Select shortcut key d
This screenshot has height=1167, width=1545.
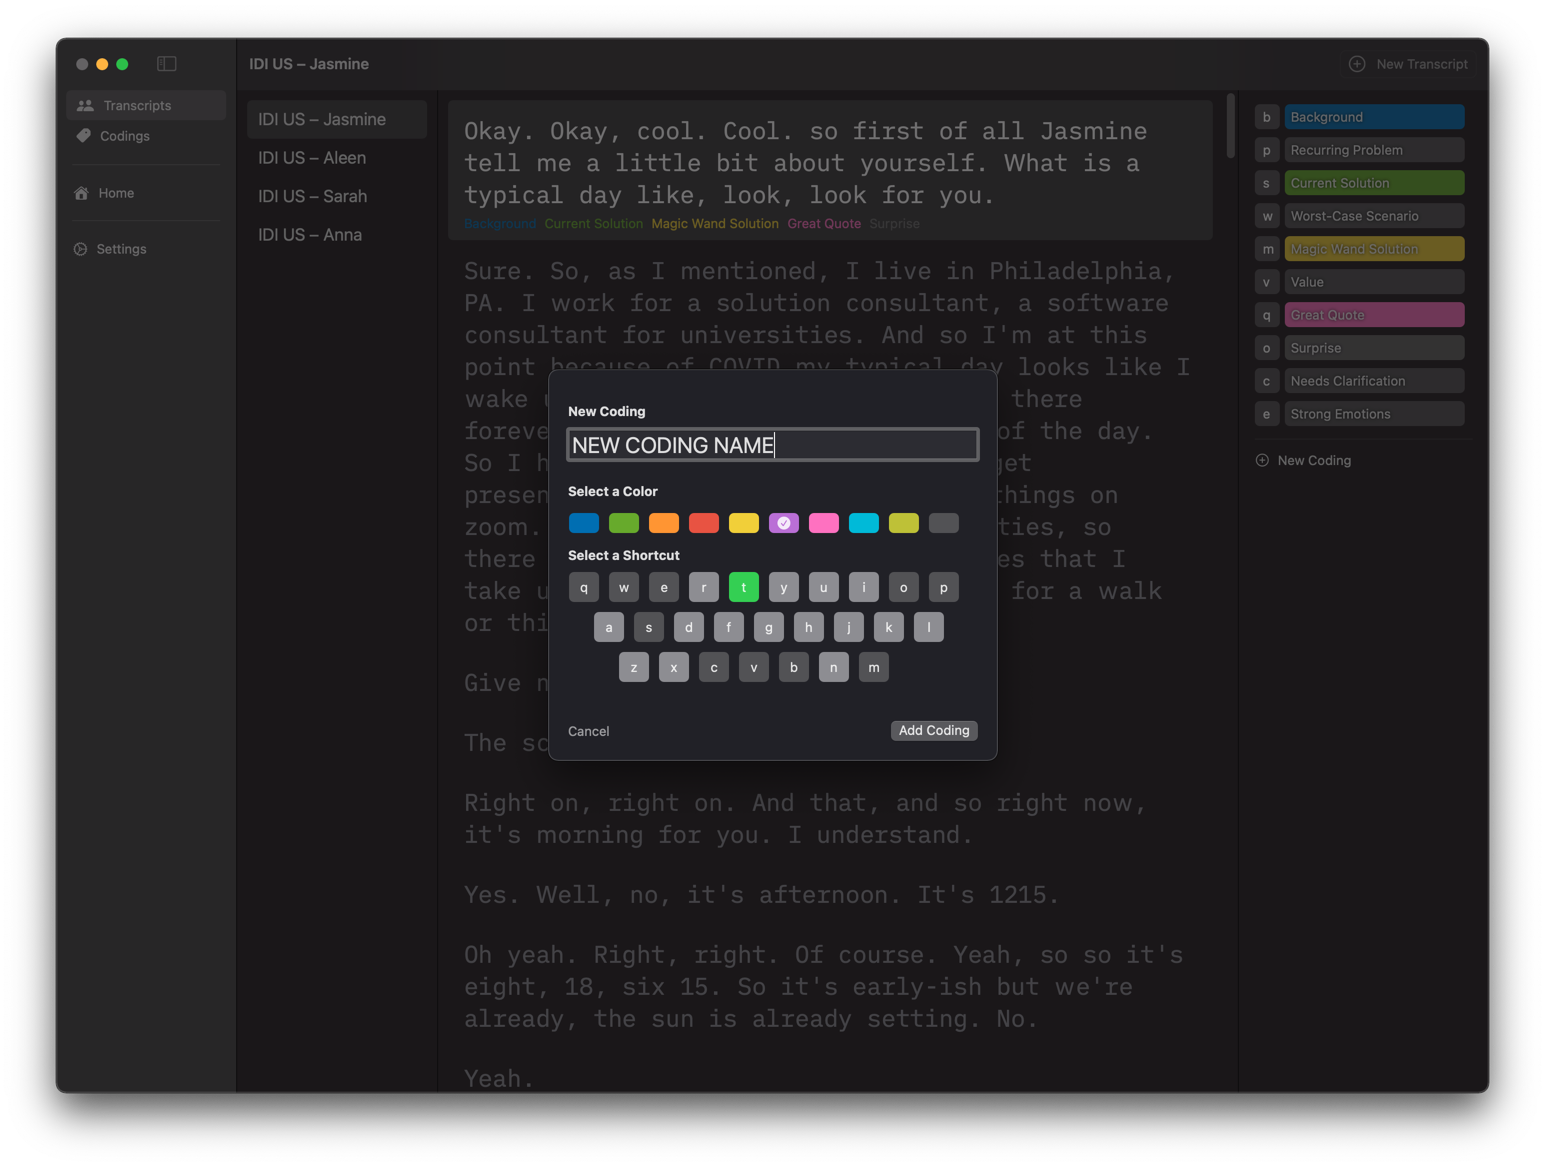click(689, 627)
